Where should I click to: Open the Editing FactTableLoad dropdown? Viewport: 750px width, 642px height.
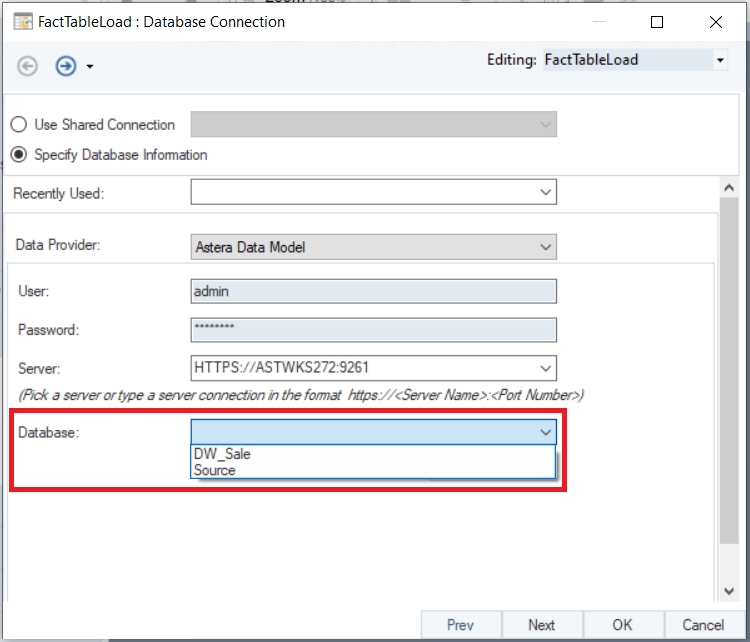720,60
